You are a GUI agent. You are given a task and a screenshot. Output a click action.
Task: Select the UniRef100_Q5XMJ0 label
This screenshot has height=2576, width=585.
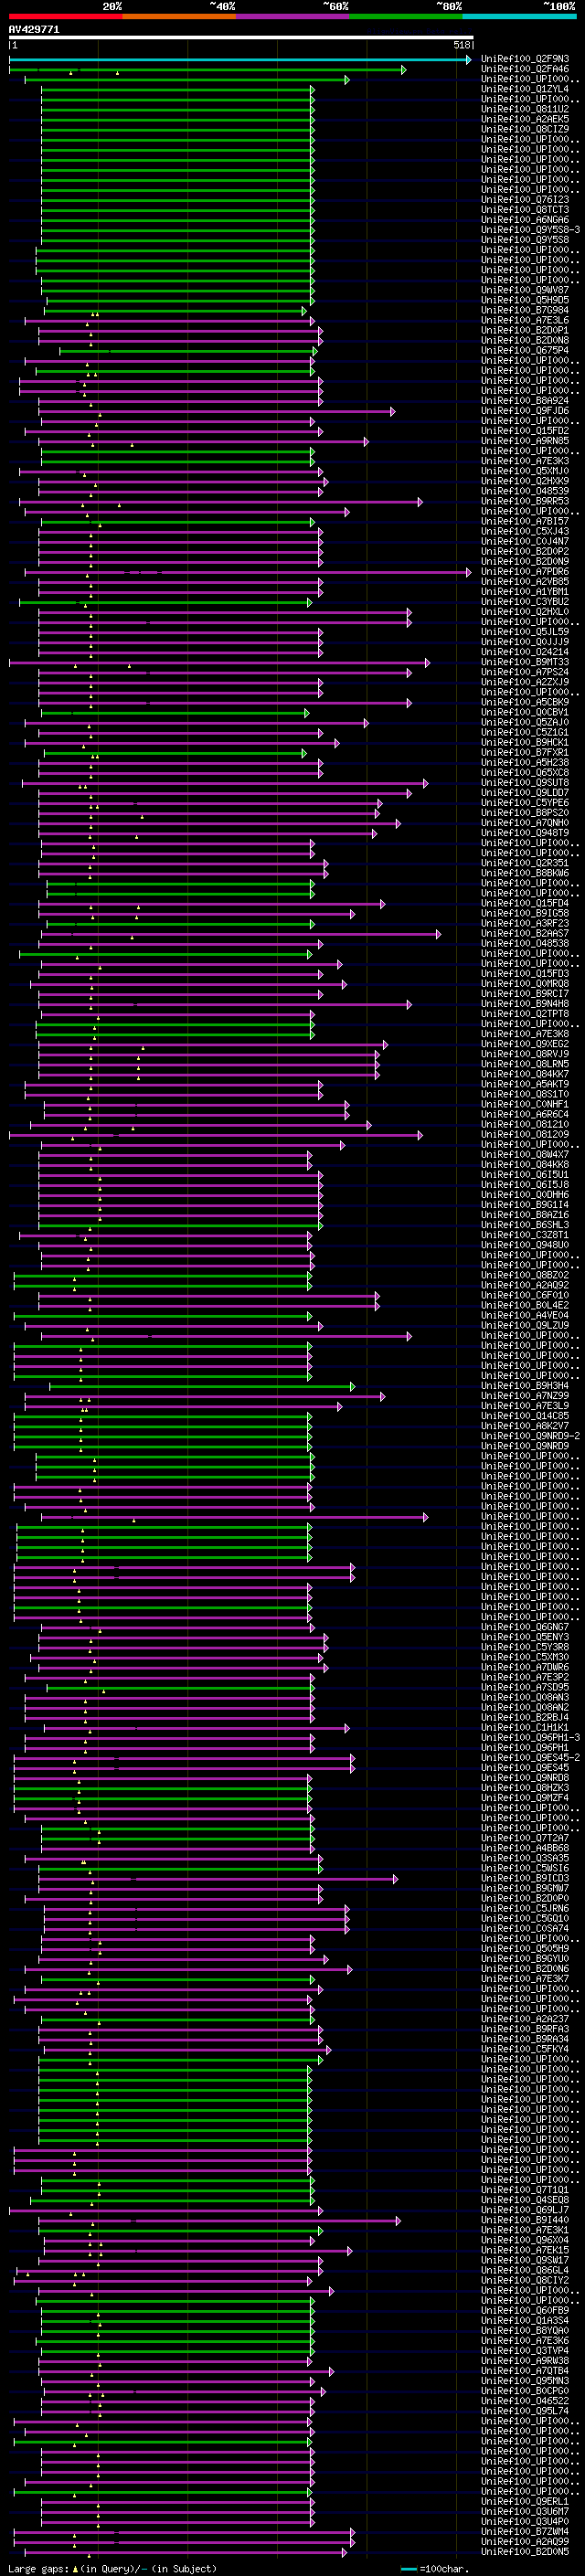(525, 472)
